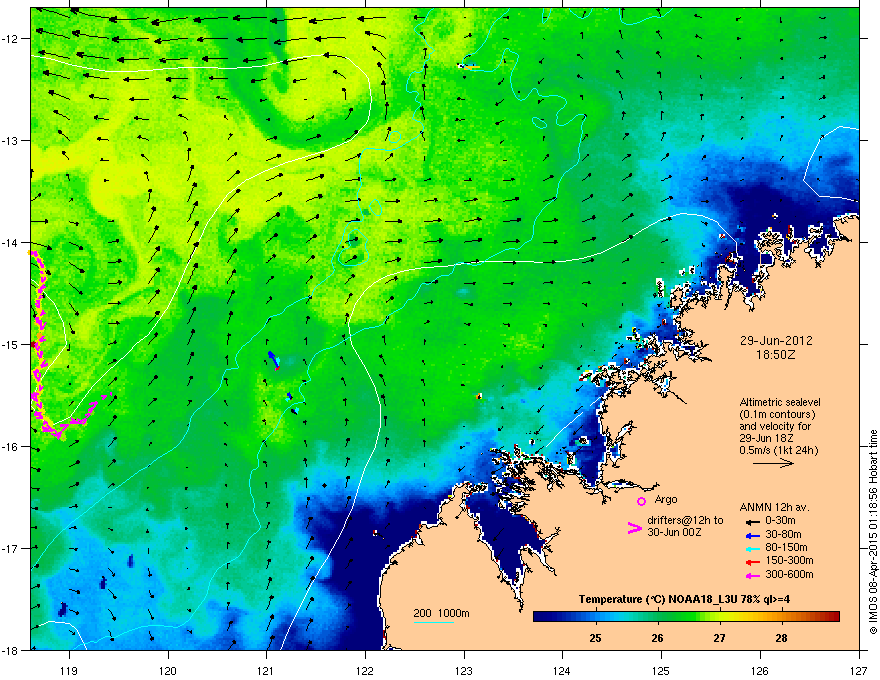Image resolution: width=880 pixels, height=680 pixels.
Task: Click the temperature colorbar near 28
Action: [x=781, y=617]
